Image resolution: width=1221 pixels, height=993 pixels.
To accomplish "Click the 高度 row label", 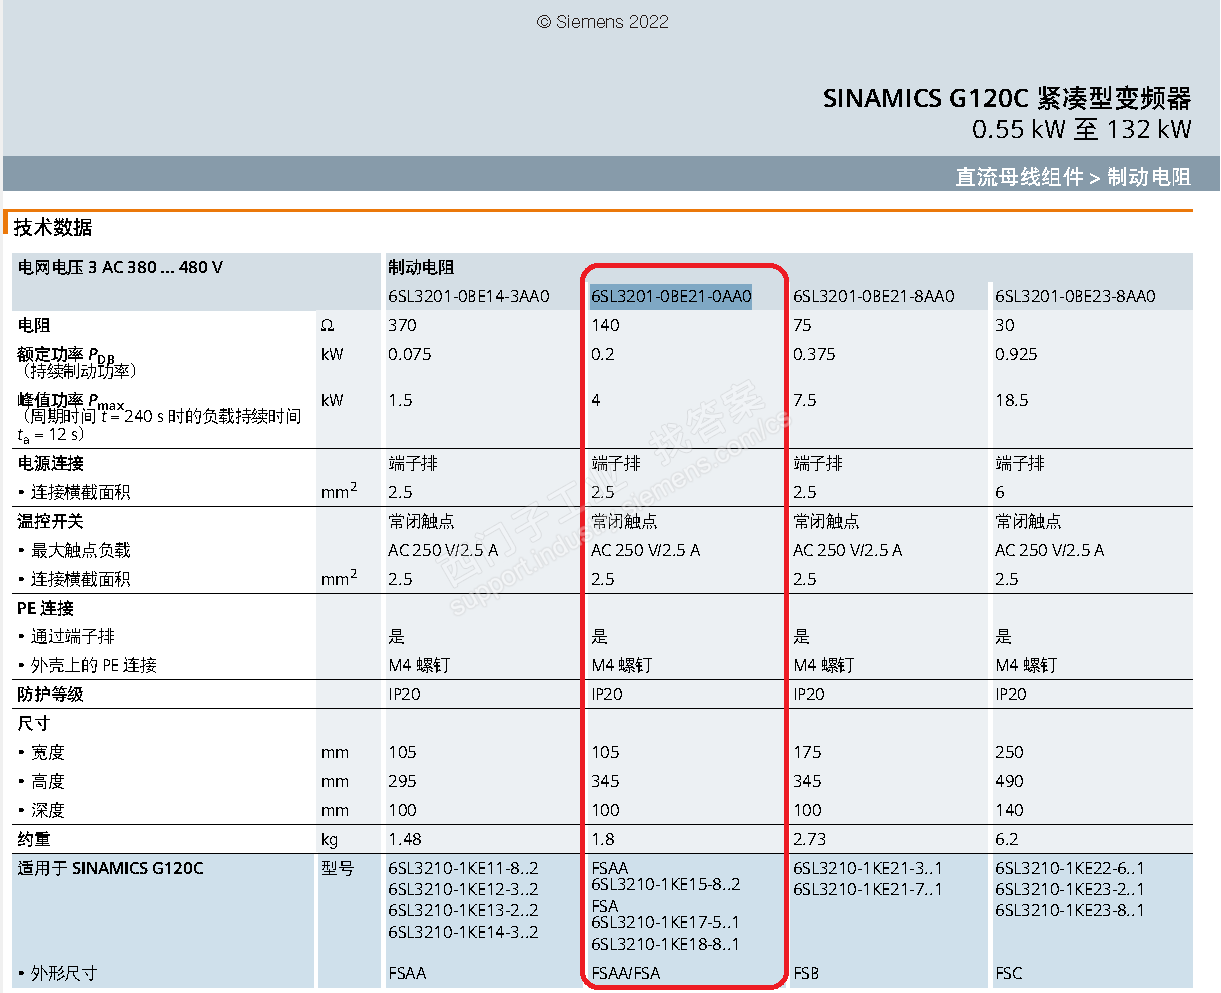I will point(47,781).
